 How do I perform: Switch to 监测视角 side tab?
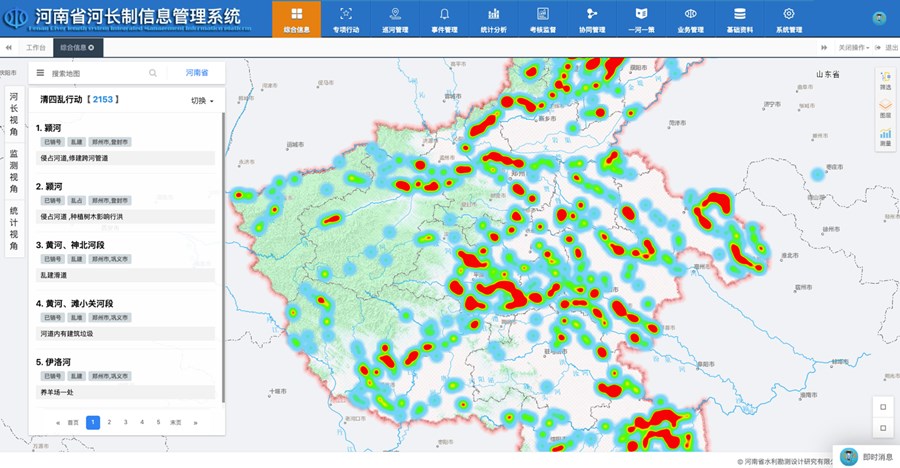(14, 169)
